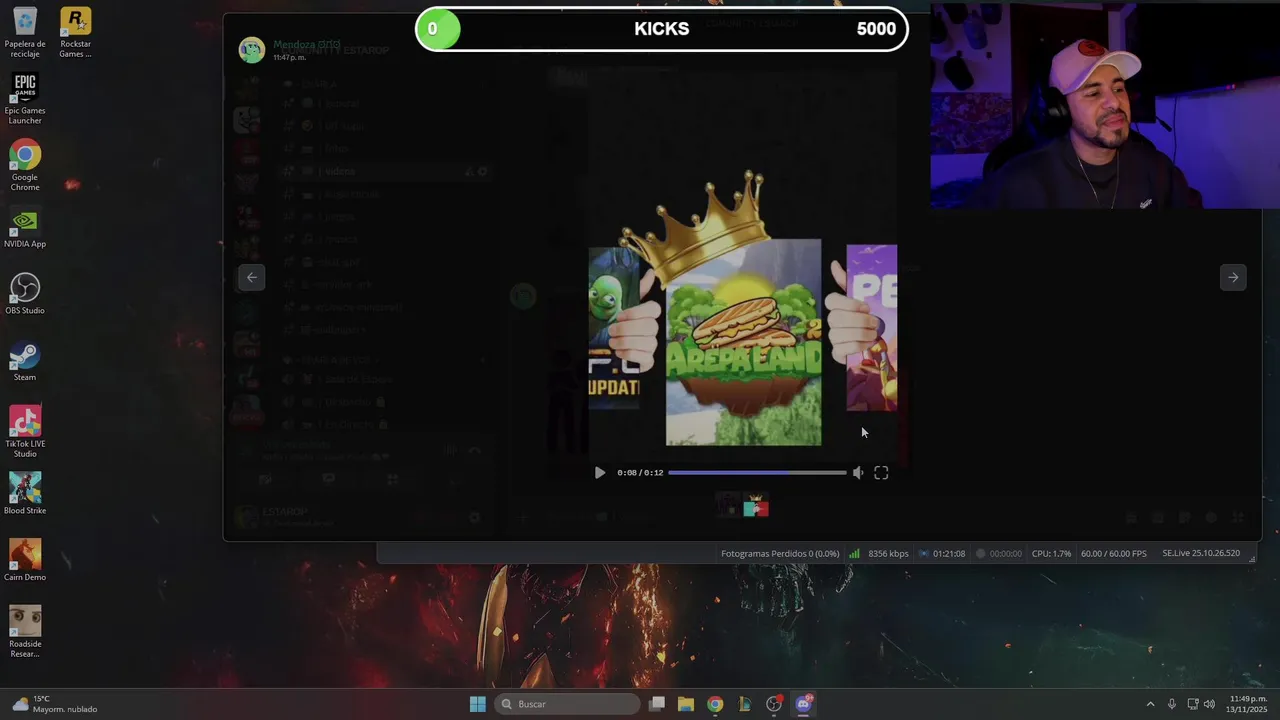The image size is (1280, 720).
Task: Open volume control tray icon
Action: (1209, 704)
